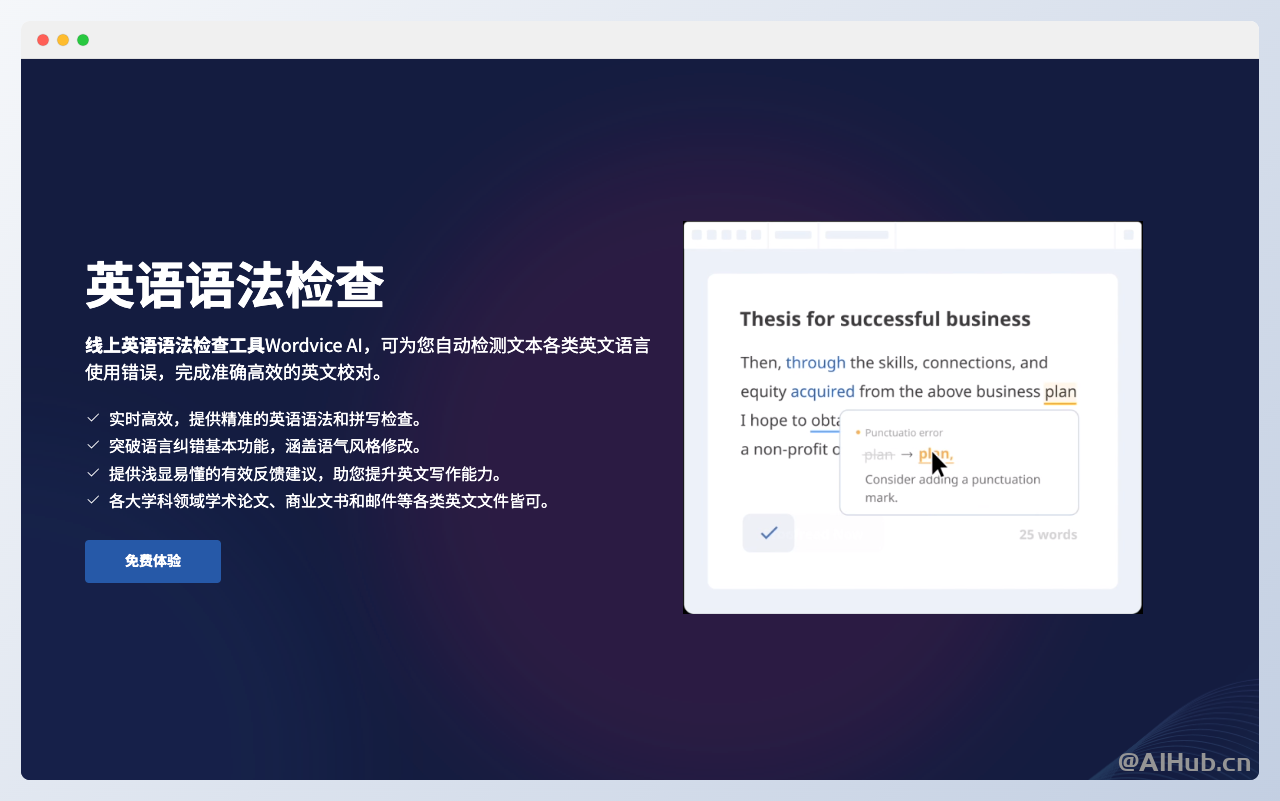Click the editor preview illustration
The height and width of the screenshot is (801, 1280).
pos(912,417)
